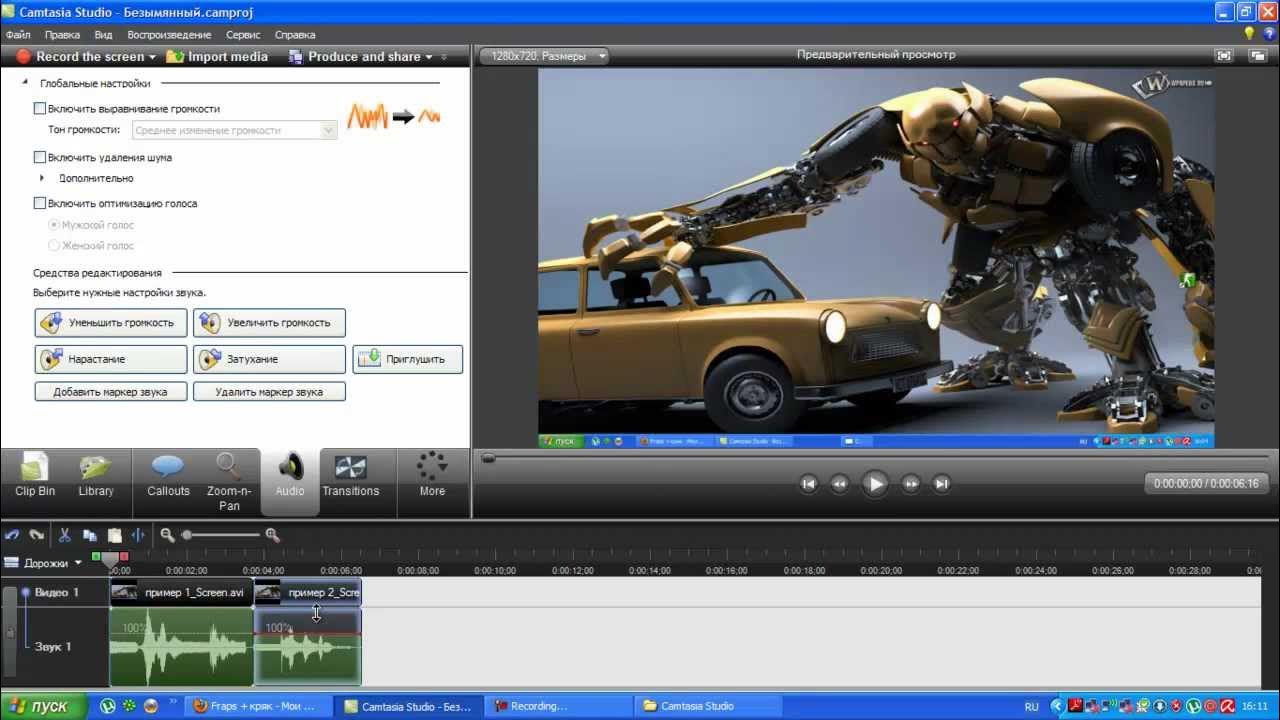The image size is (1280, 720).
Task: Play the preview video
Action: [875, 484]
